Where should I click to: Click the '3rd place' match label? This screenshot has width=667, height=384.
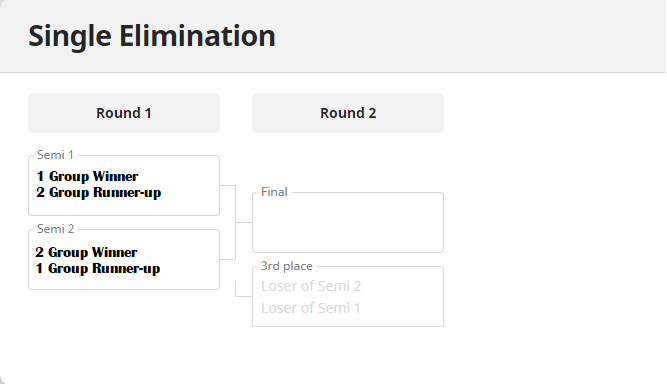pos(287,266)
